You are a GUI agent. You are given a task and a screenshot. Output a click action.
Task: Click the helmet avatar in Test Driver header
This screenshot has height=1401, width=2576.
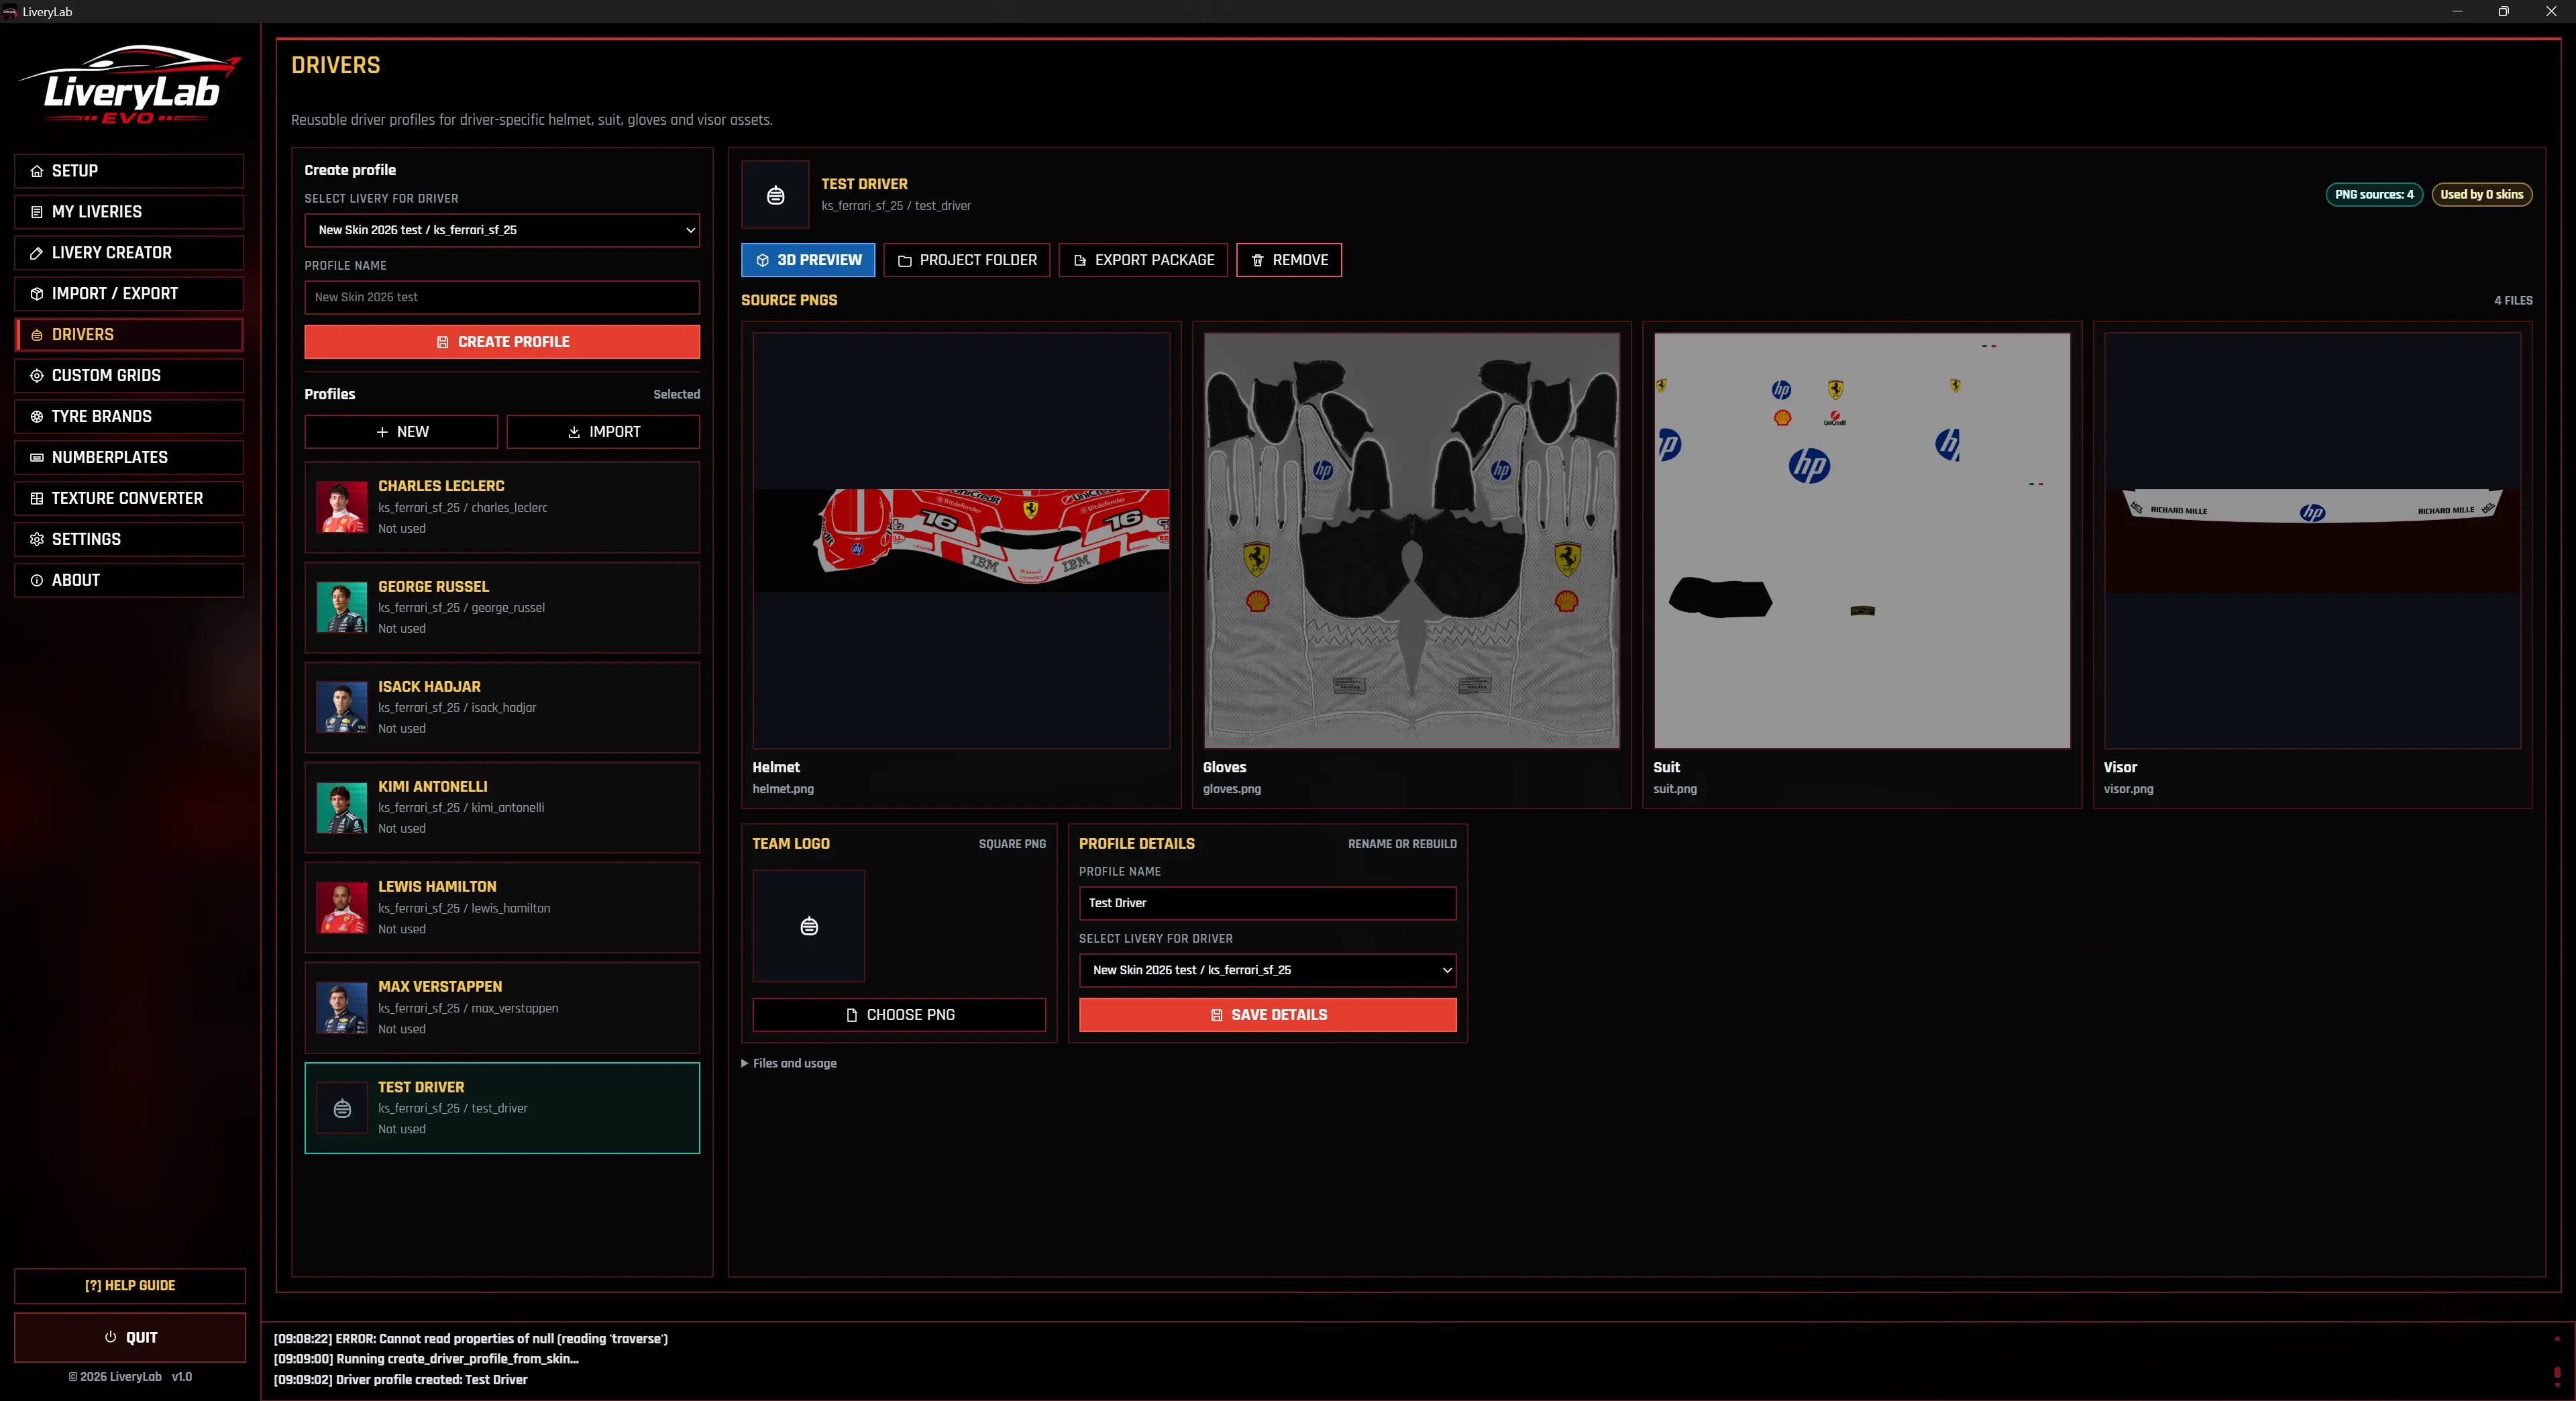775,195
